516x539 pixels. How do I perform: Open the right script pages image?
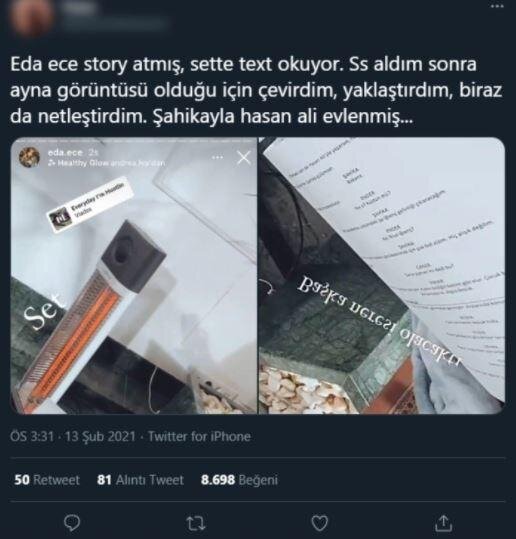coord(382,275)
